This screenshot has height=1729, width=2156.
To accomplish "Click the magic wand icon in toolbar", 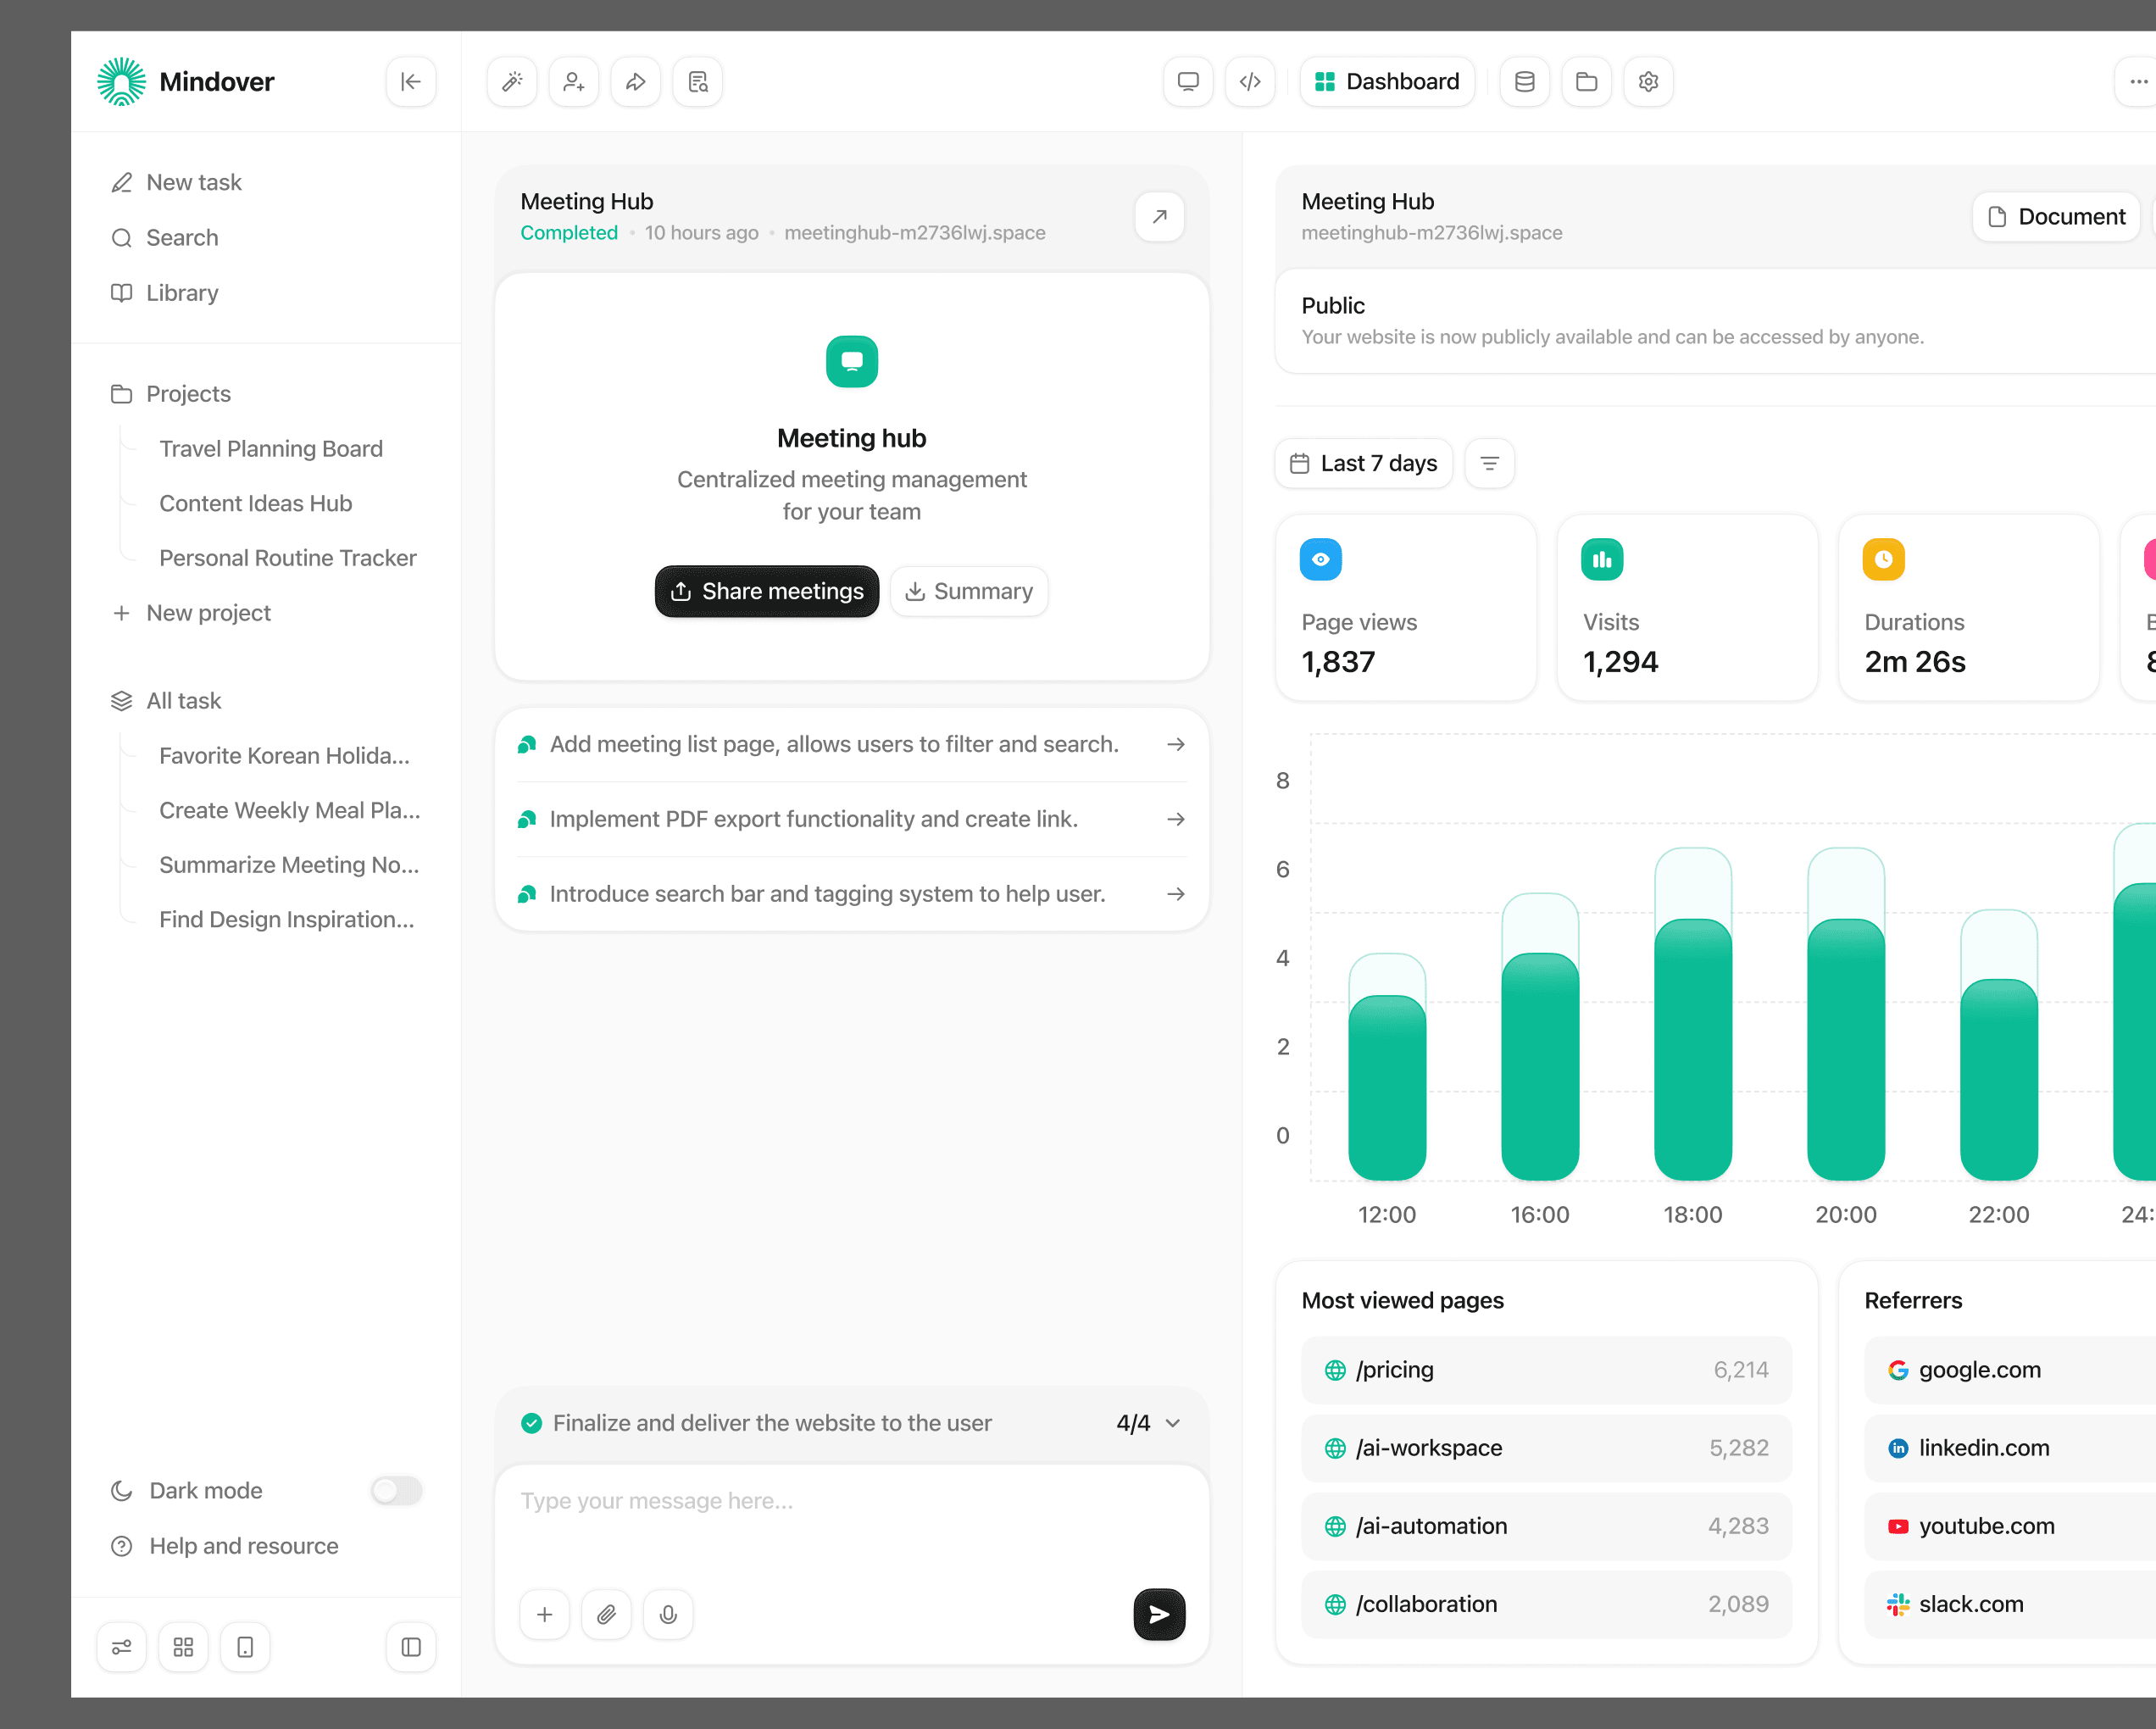I will pos(512,82).
